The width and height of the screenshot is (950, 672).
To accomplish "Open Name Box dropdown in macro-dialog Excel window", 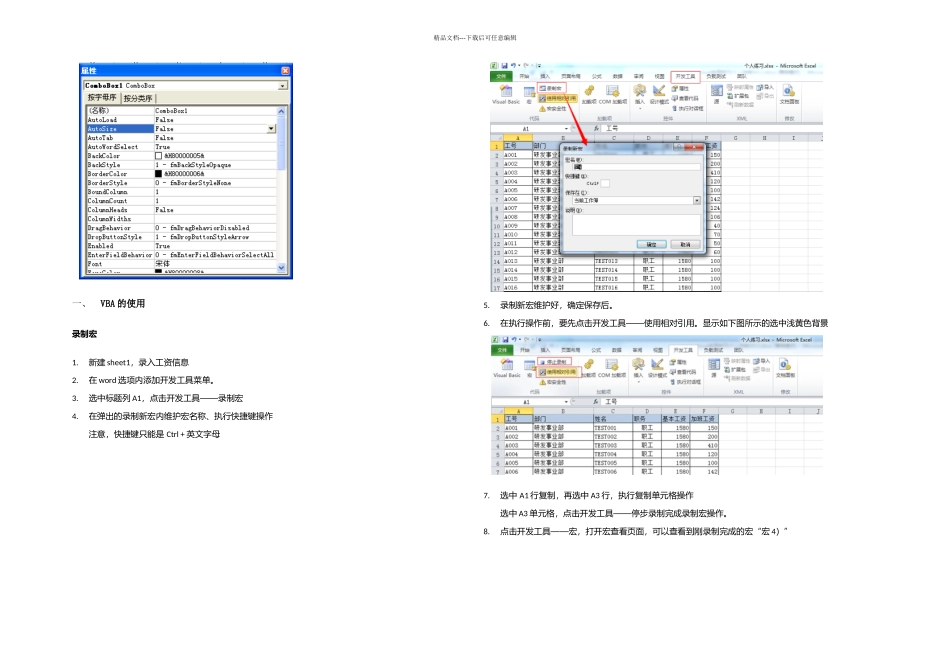I will (x=566, y=128).
